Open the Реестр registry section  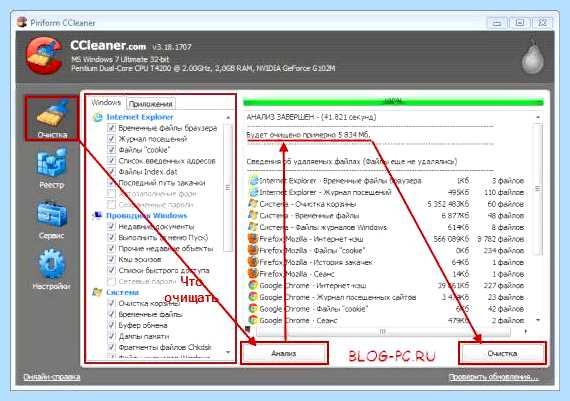pos(52,169)
